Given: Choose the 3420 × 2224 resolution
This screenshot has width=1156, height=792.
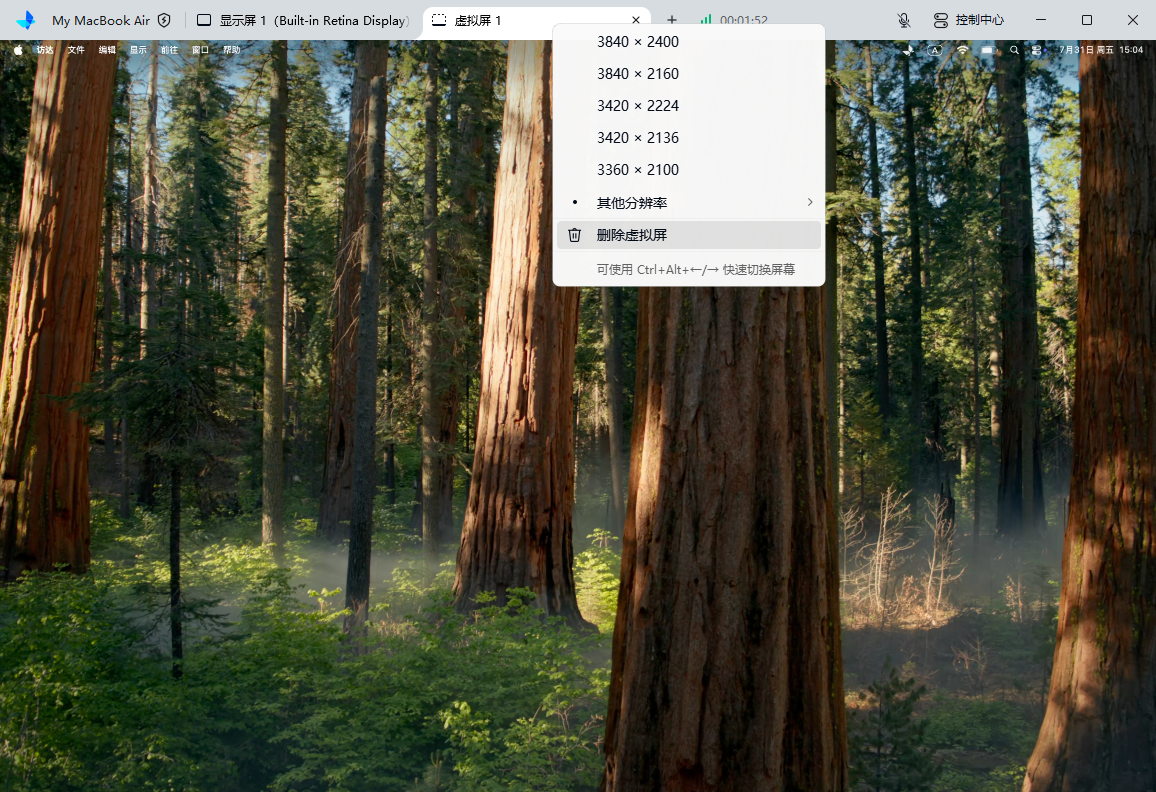Looking at the screenshot, I should pyautogui.click(x=689, y=105).
